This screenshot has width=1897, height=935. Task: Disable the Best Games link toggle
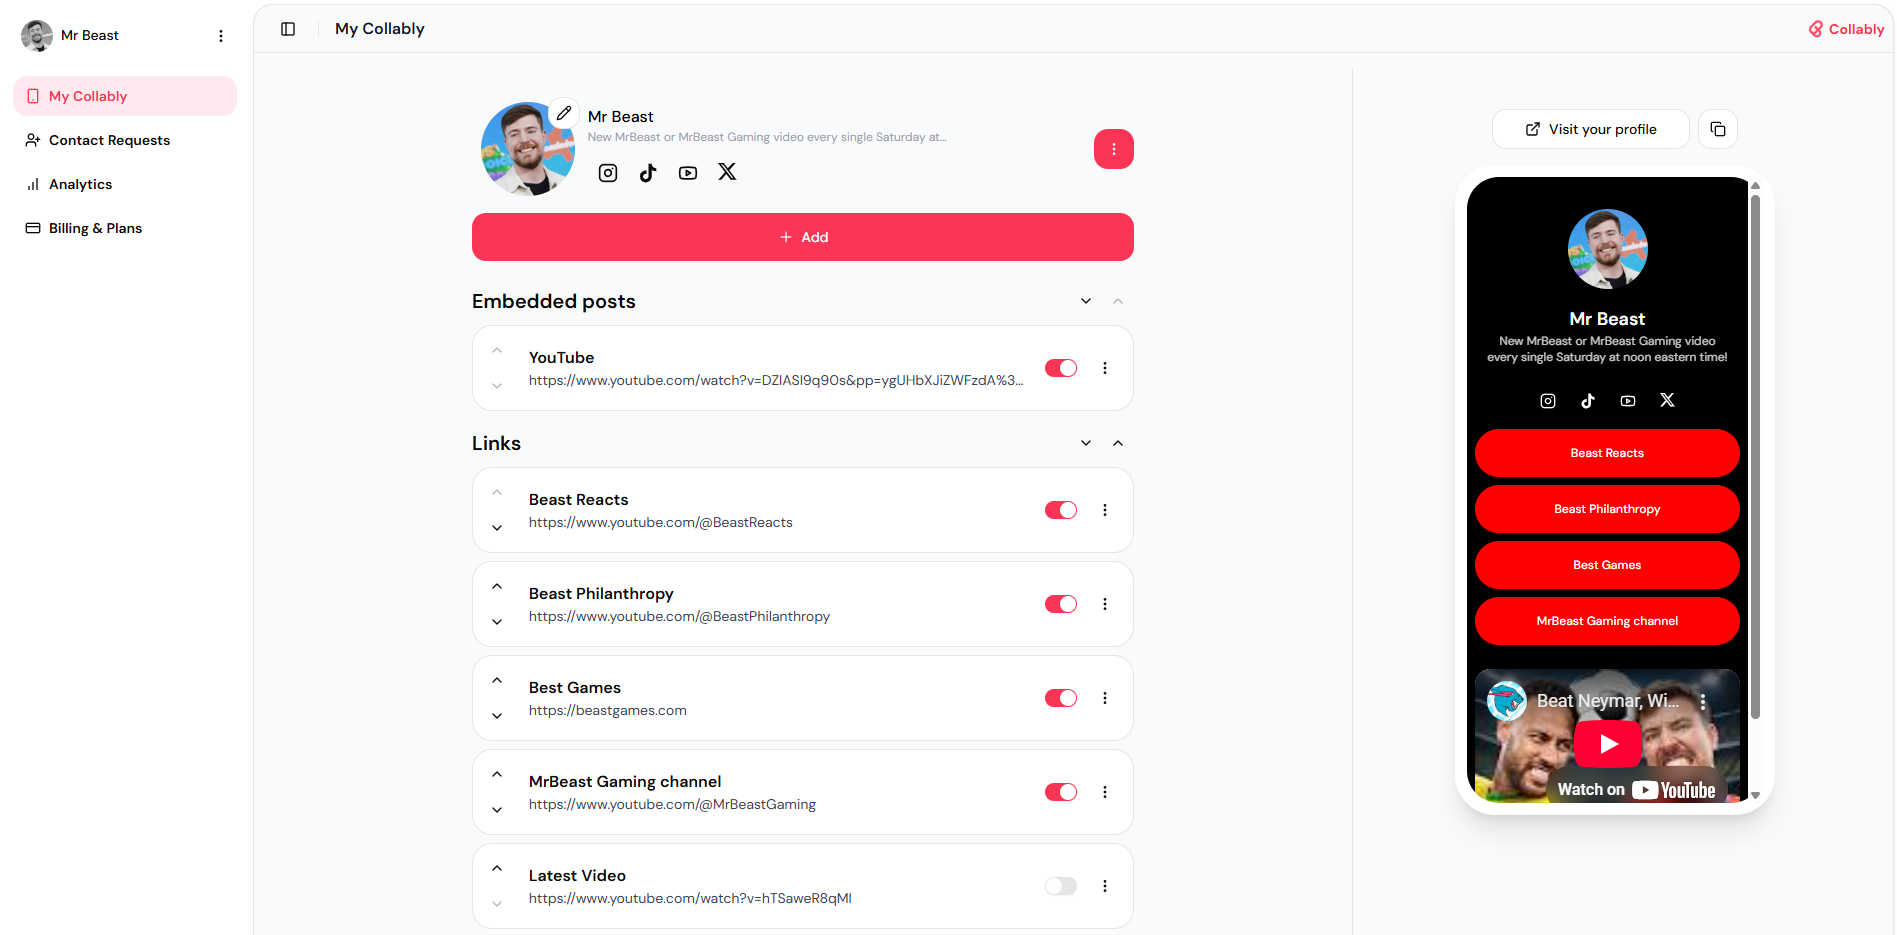1061,698
